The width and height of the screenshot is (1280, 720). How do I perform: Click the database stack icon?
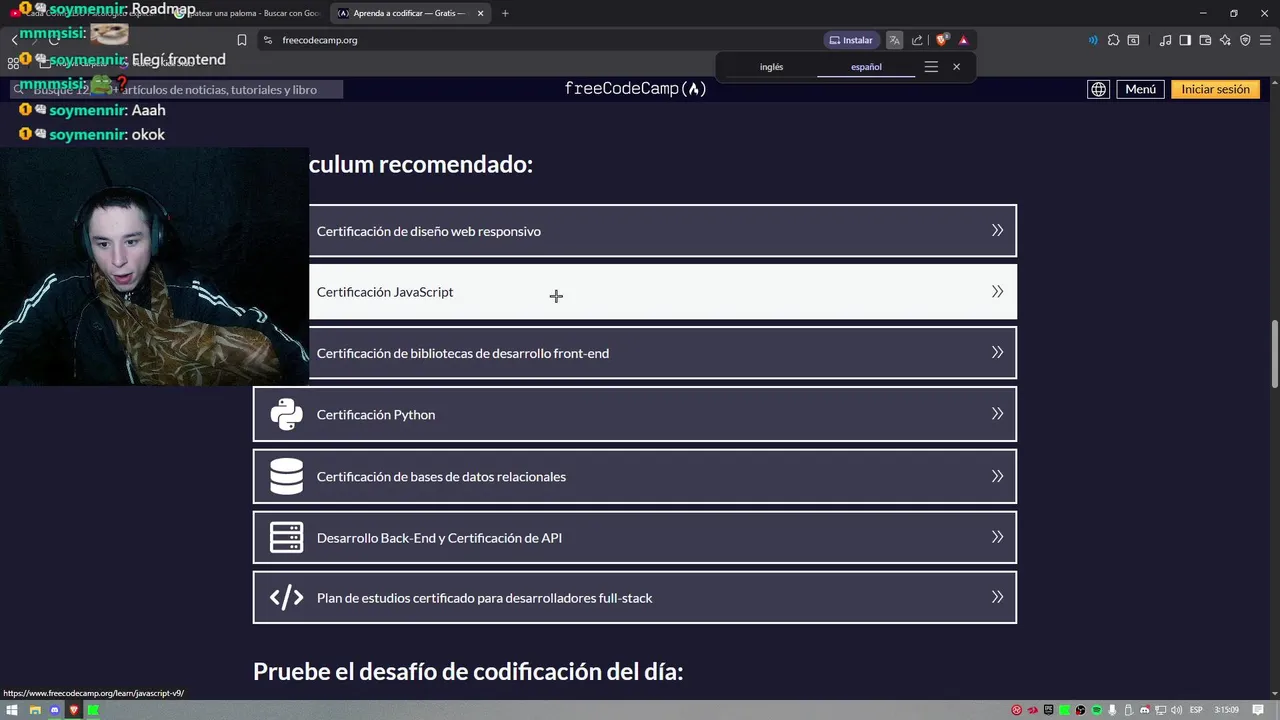tap(286, 476)
